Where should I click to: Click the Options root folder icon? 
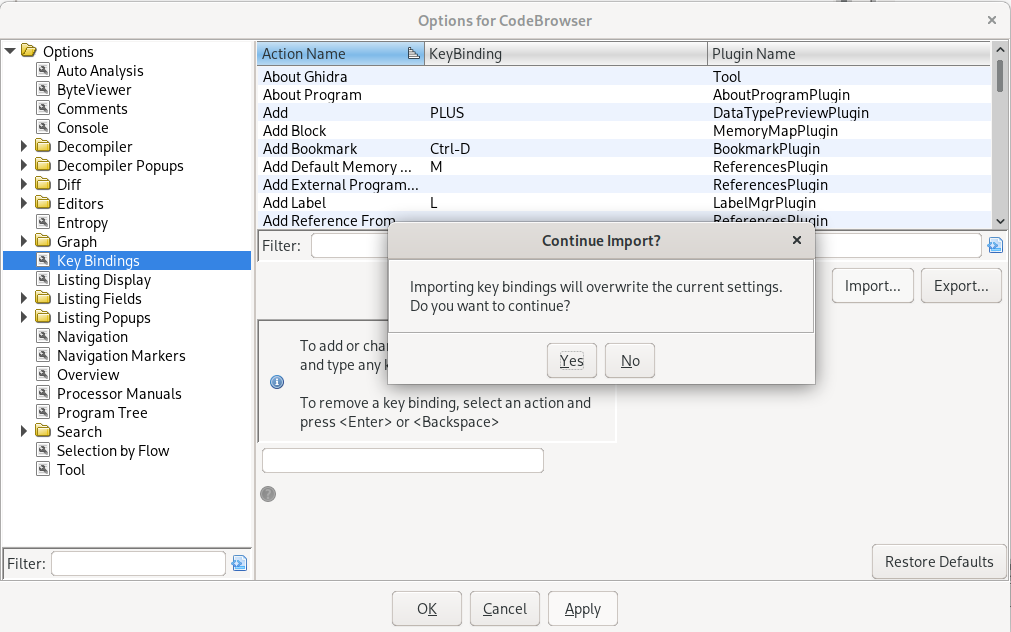(28, 50)
